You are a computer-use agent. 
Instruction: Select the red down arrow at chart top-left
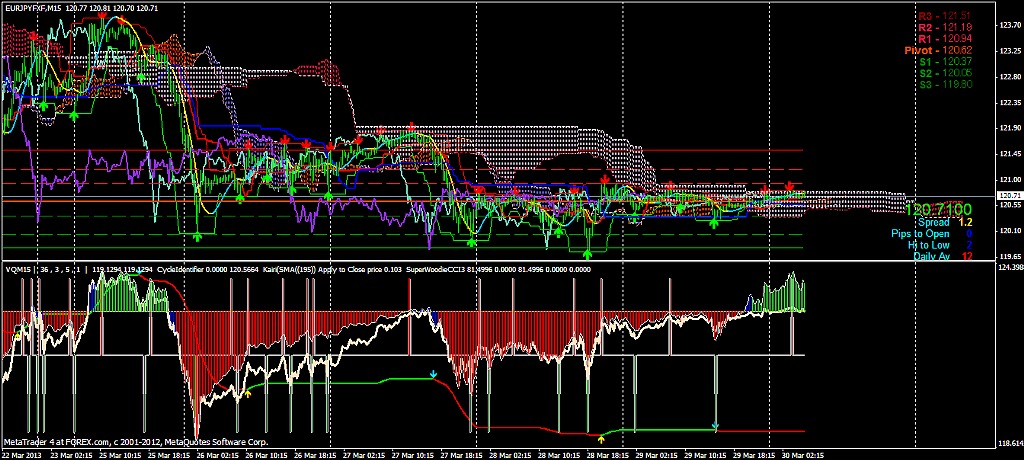point(33,35)
